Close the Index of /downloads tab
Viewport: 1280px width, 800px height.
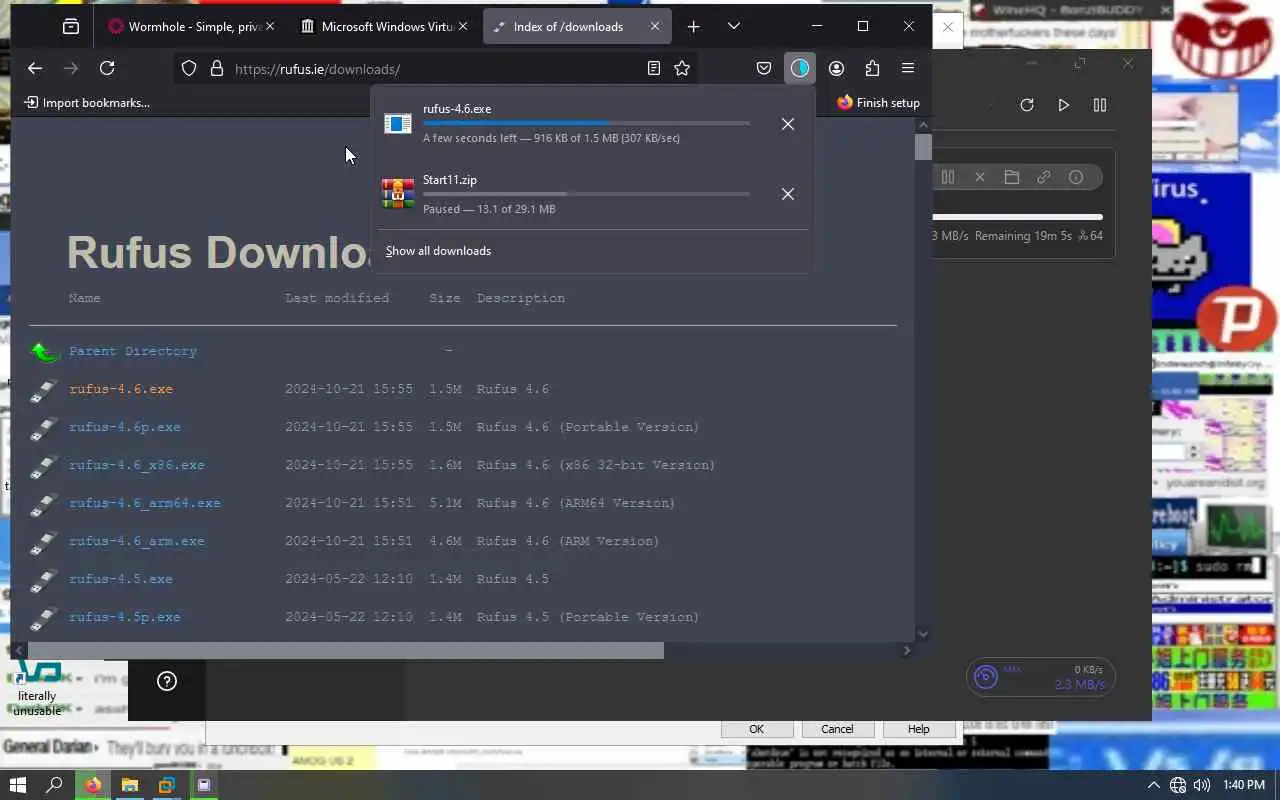(655, 27)
